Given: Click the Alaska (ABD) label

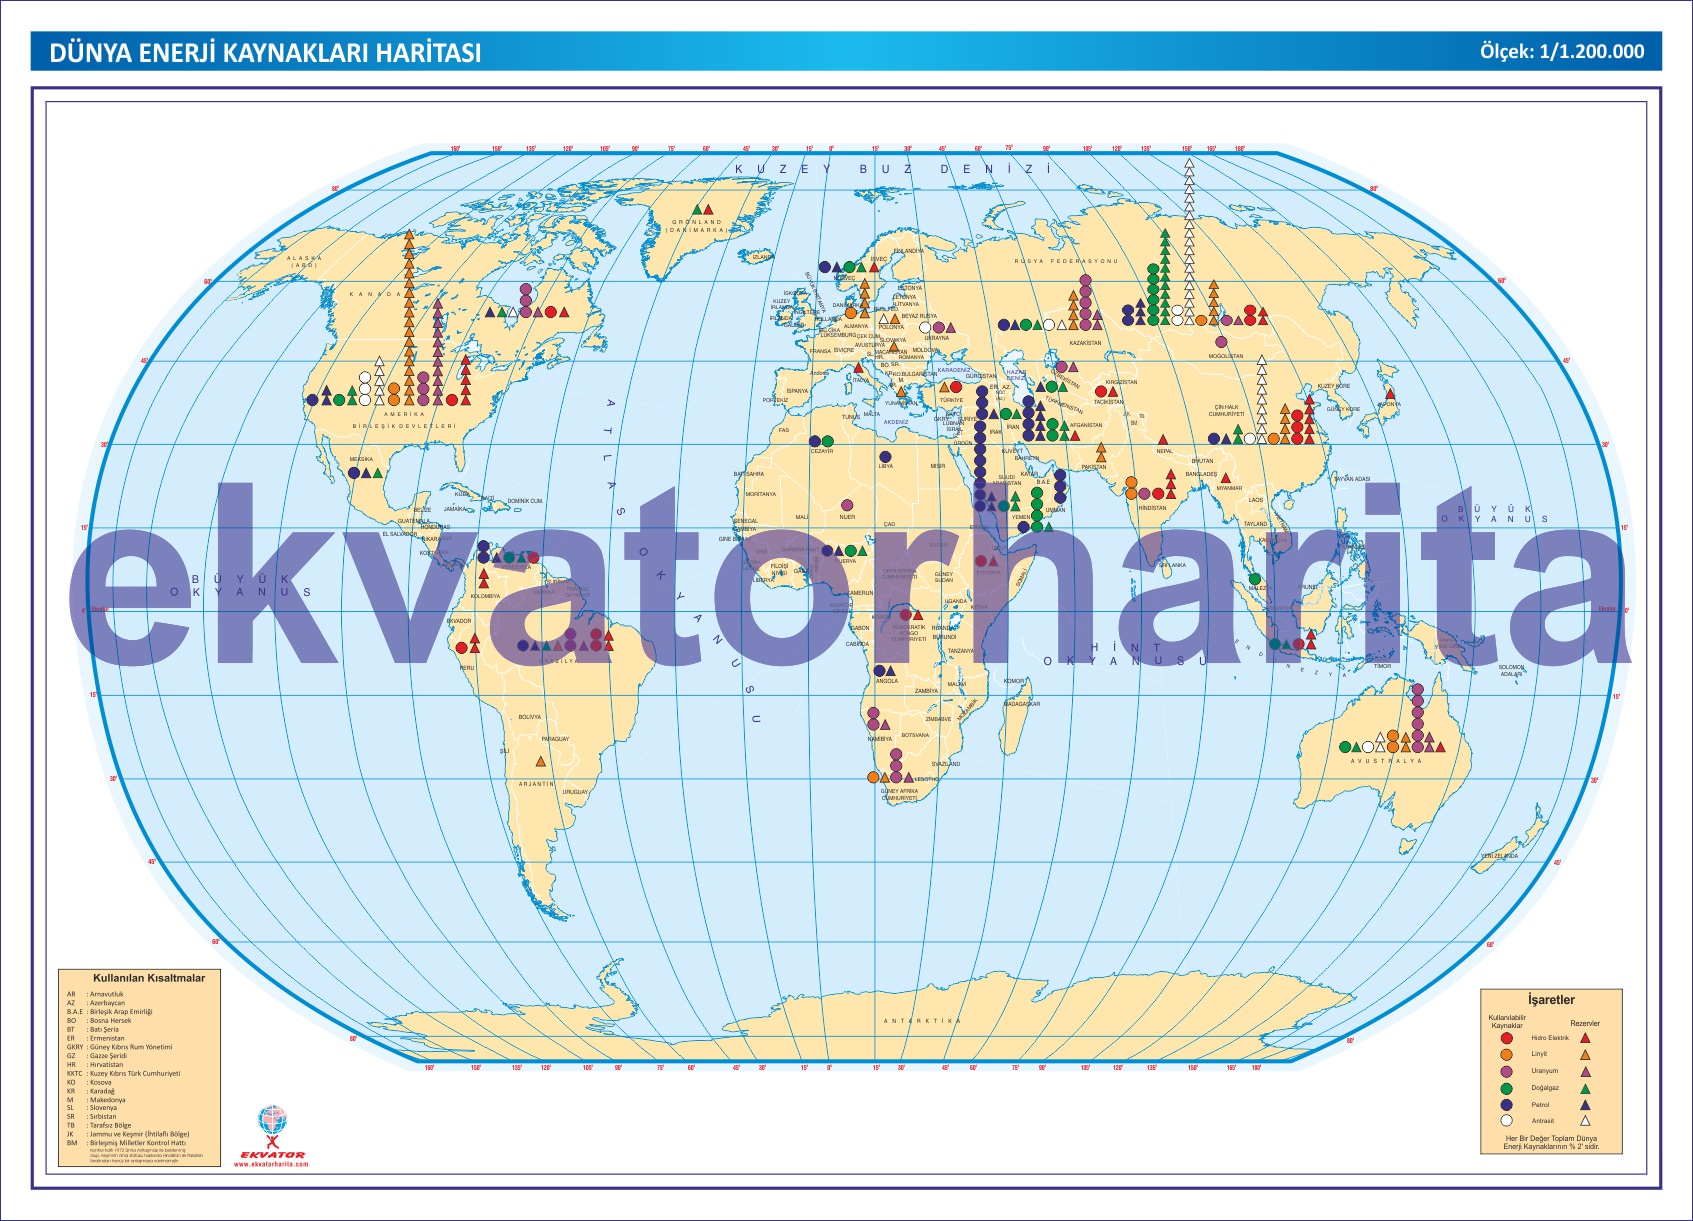Looking at the screenshot, I should point(304,261).
